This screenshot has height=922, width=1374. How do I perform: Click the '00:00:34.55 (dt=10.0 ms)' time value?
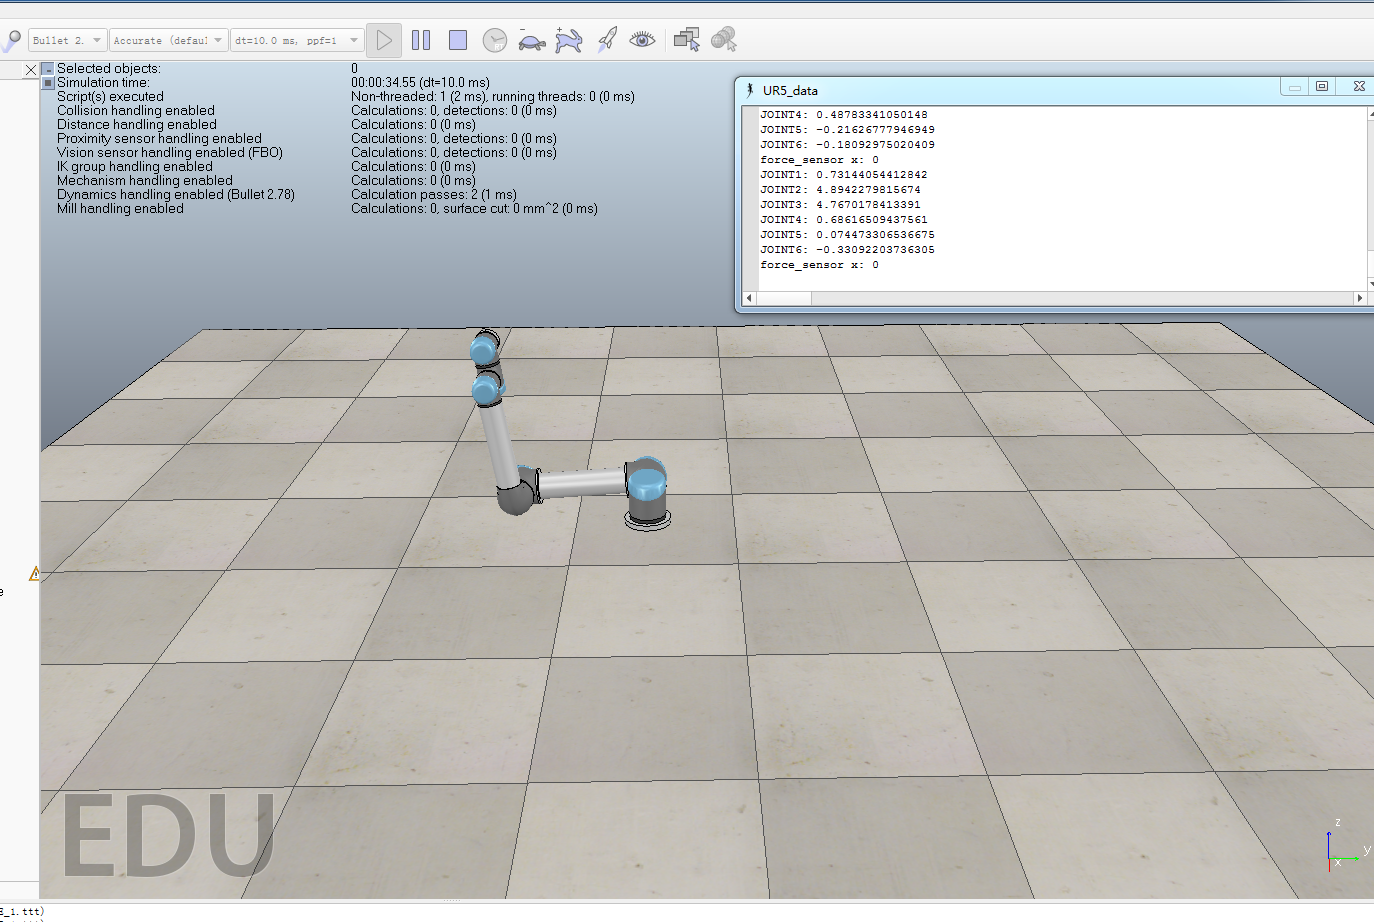[420, 83]
